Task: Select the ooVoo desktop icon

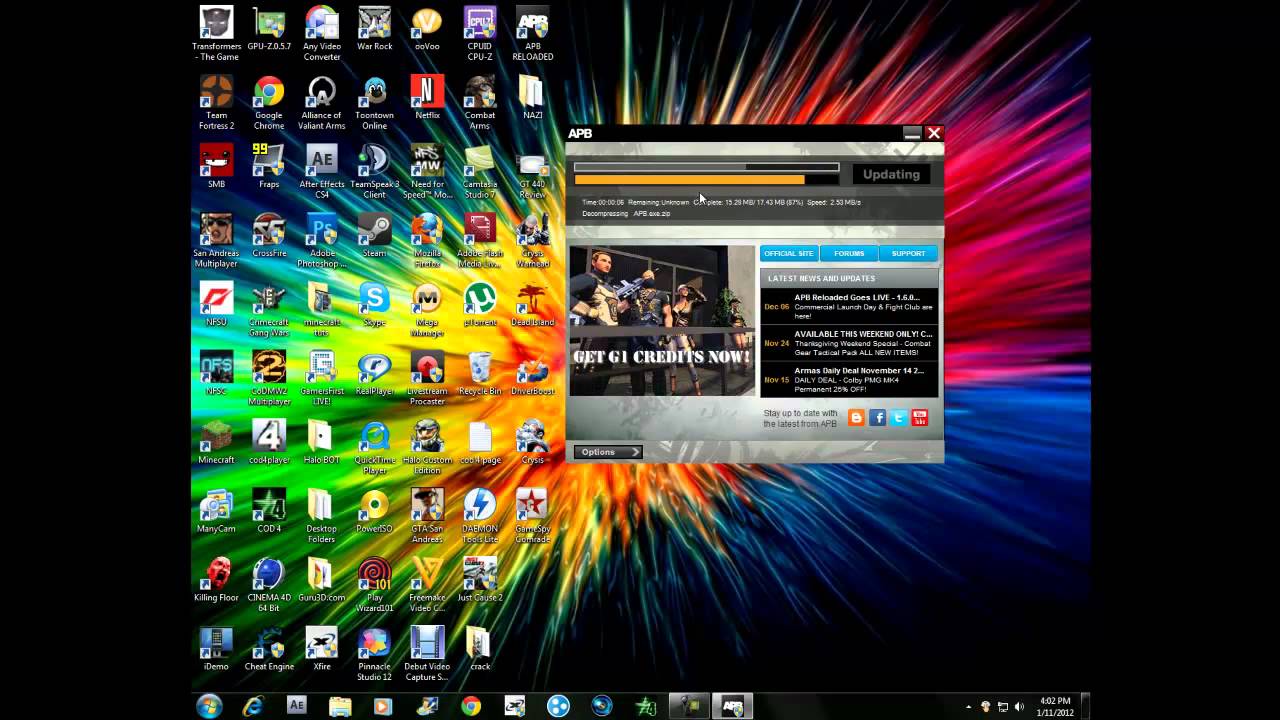Action: pos(427,29)
